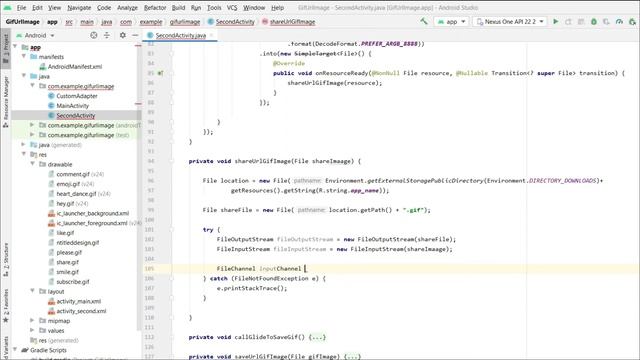Image resolution: width=640 pixels, height=360 pixels.
Task: Click SecondActivity breadcrumb in navigation bar
Action: (231, 22)
